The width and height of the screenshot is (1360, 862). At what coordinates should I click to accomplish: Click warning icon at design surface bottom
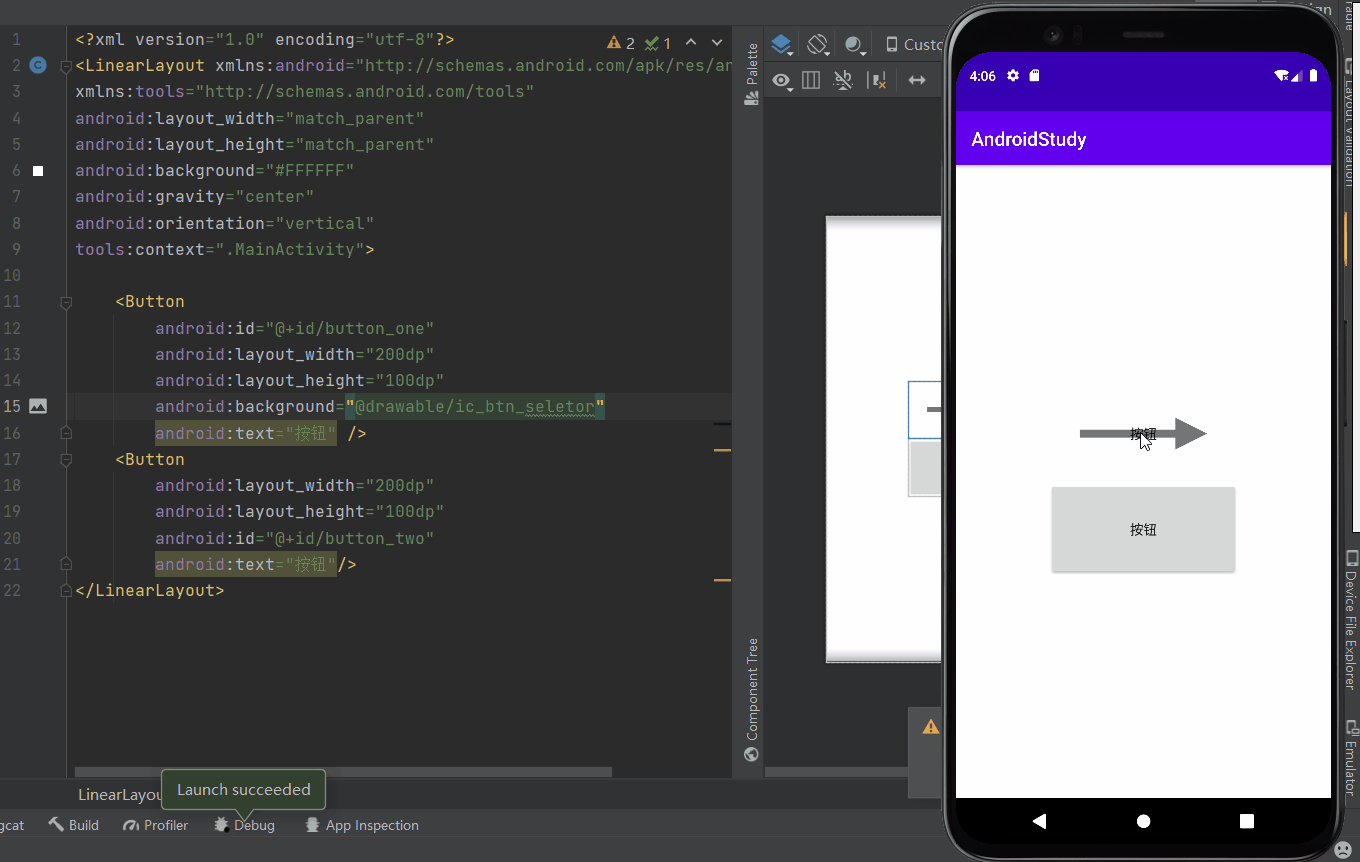[931, 727]
